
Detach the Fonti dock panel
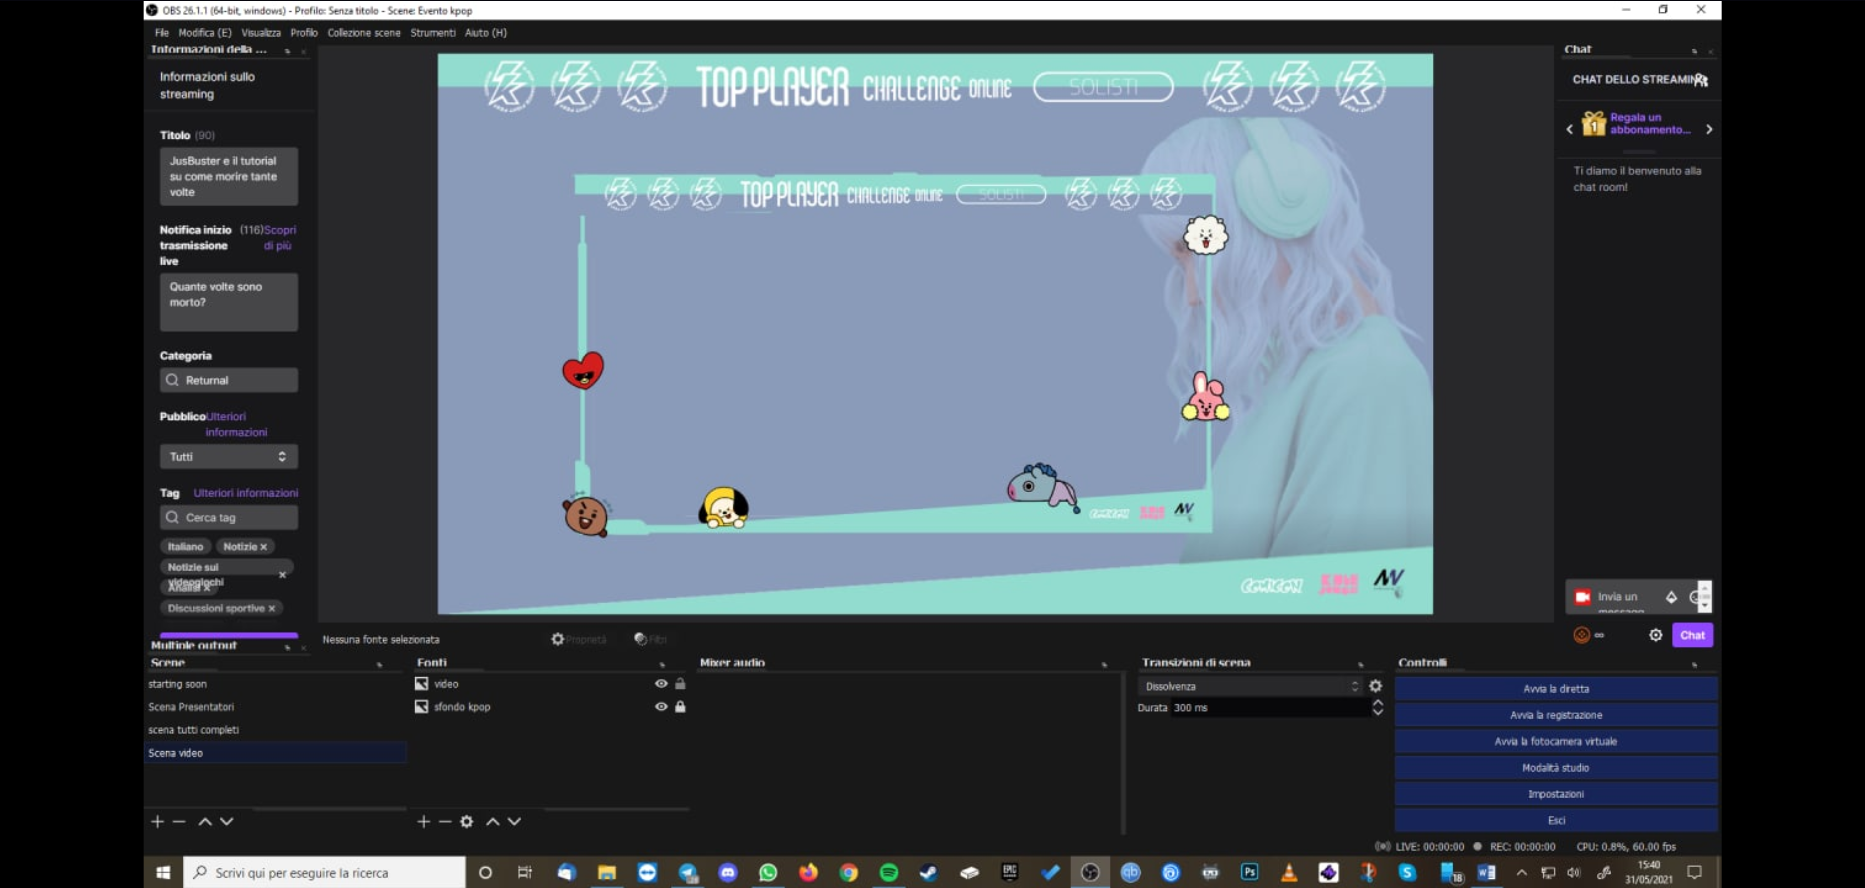[662, 664]
